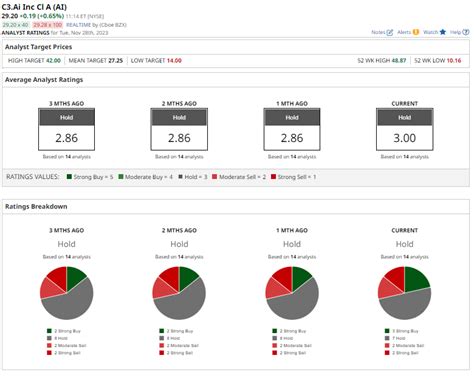This screenshot has width=474, height=378.
Task: Click the Moderate Sell legend swatch in Ratings Values
Action: pos(214,177)
